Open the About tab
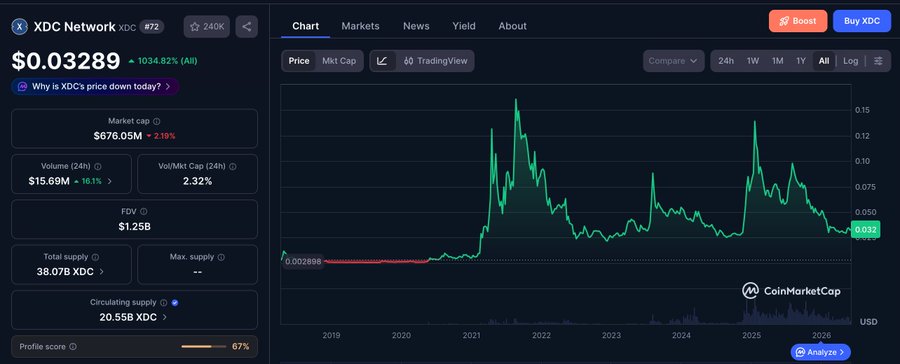This screenshot has width=900, height=364. tap(513, 26)
